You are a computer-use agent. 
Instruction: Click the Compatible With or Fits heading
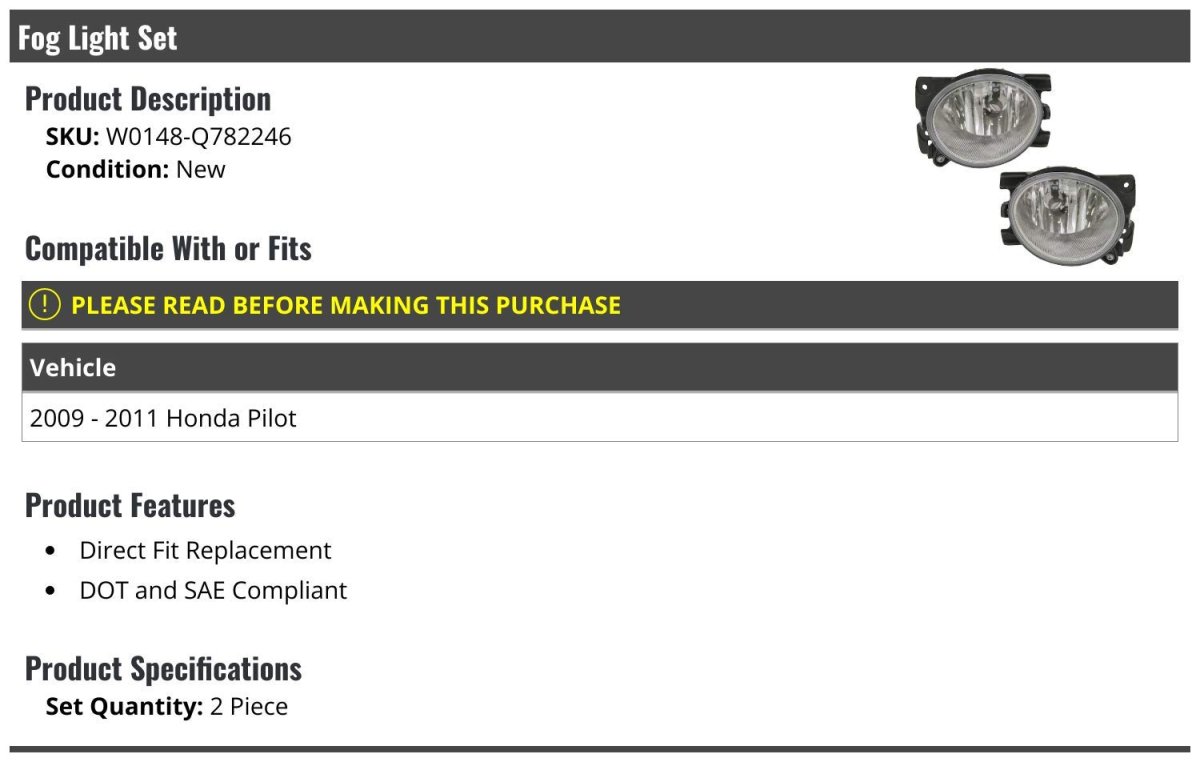168,249
